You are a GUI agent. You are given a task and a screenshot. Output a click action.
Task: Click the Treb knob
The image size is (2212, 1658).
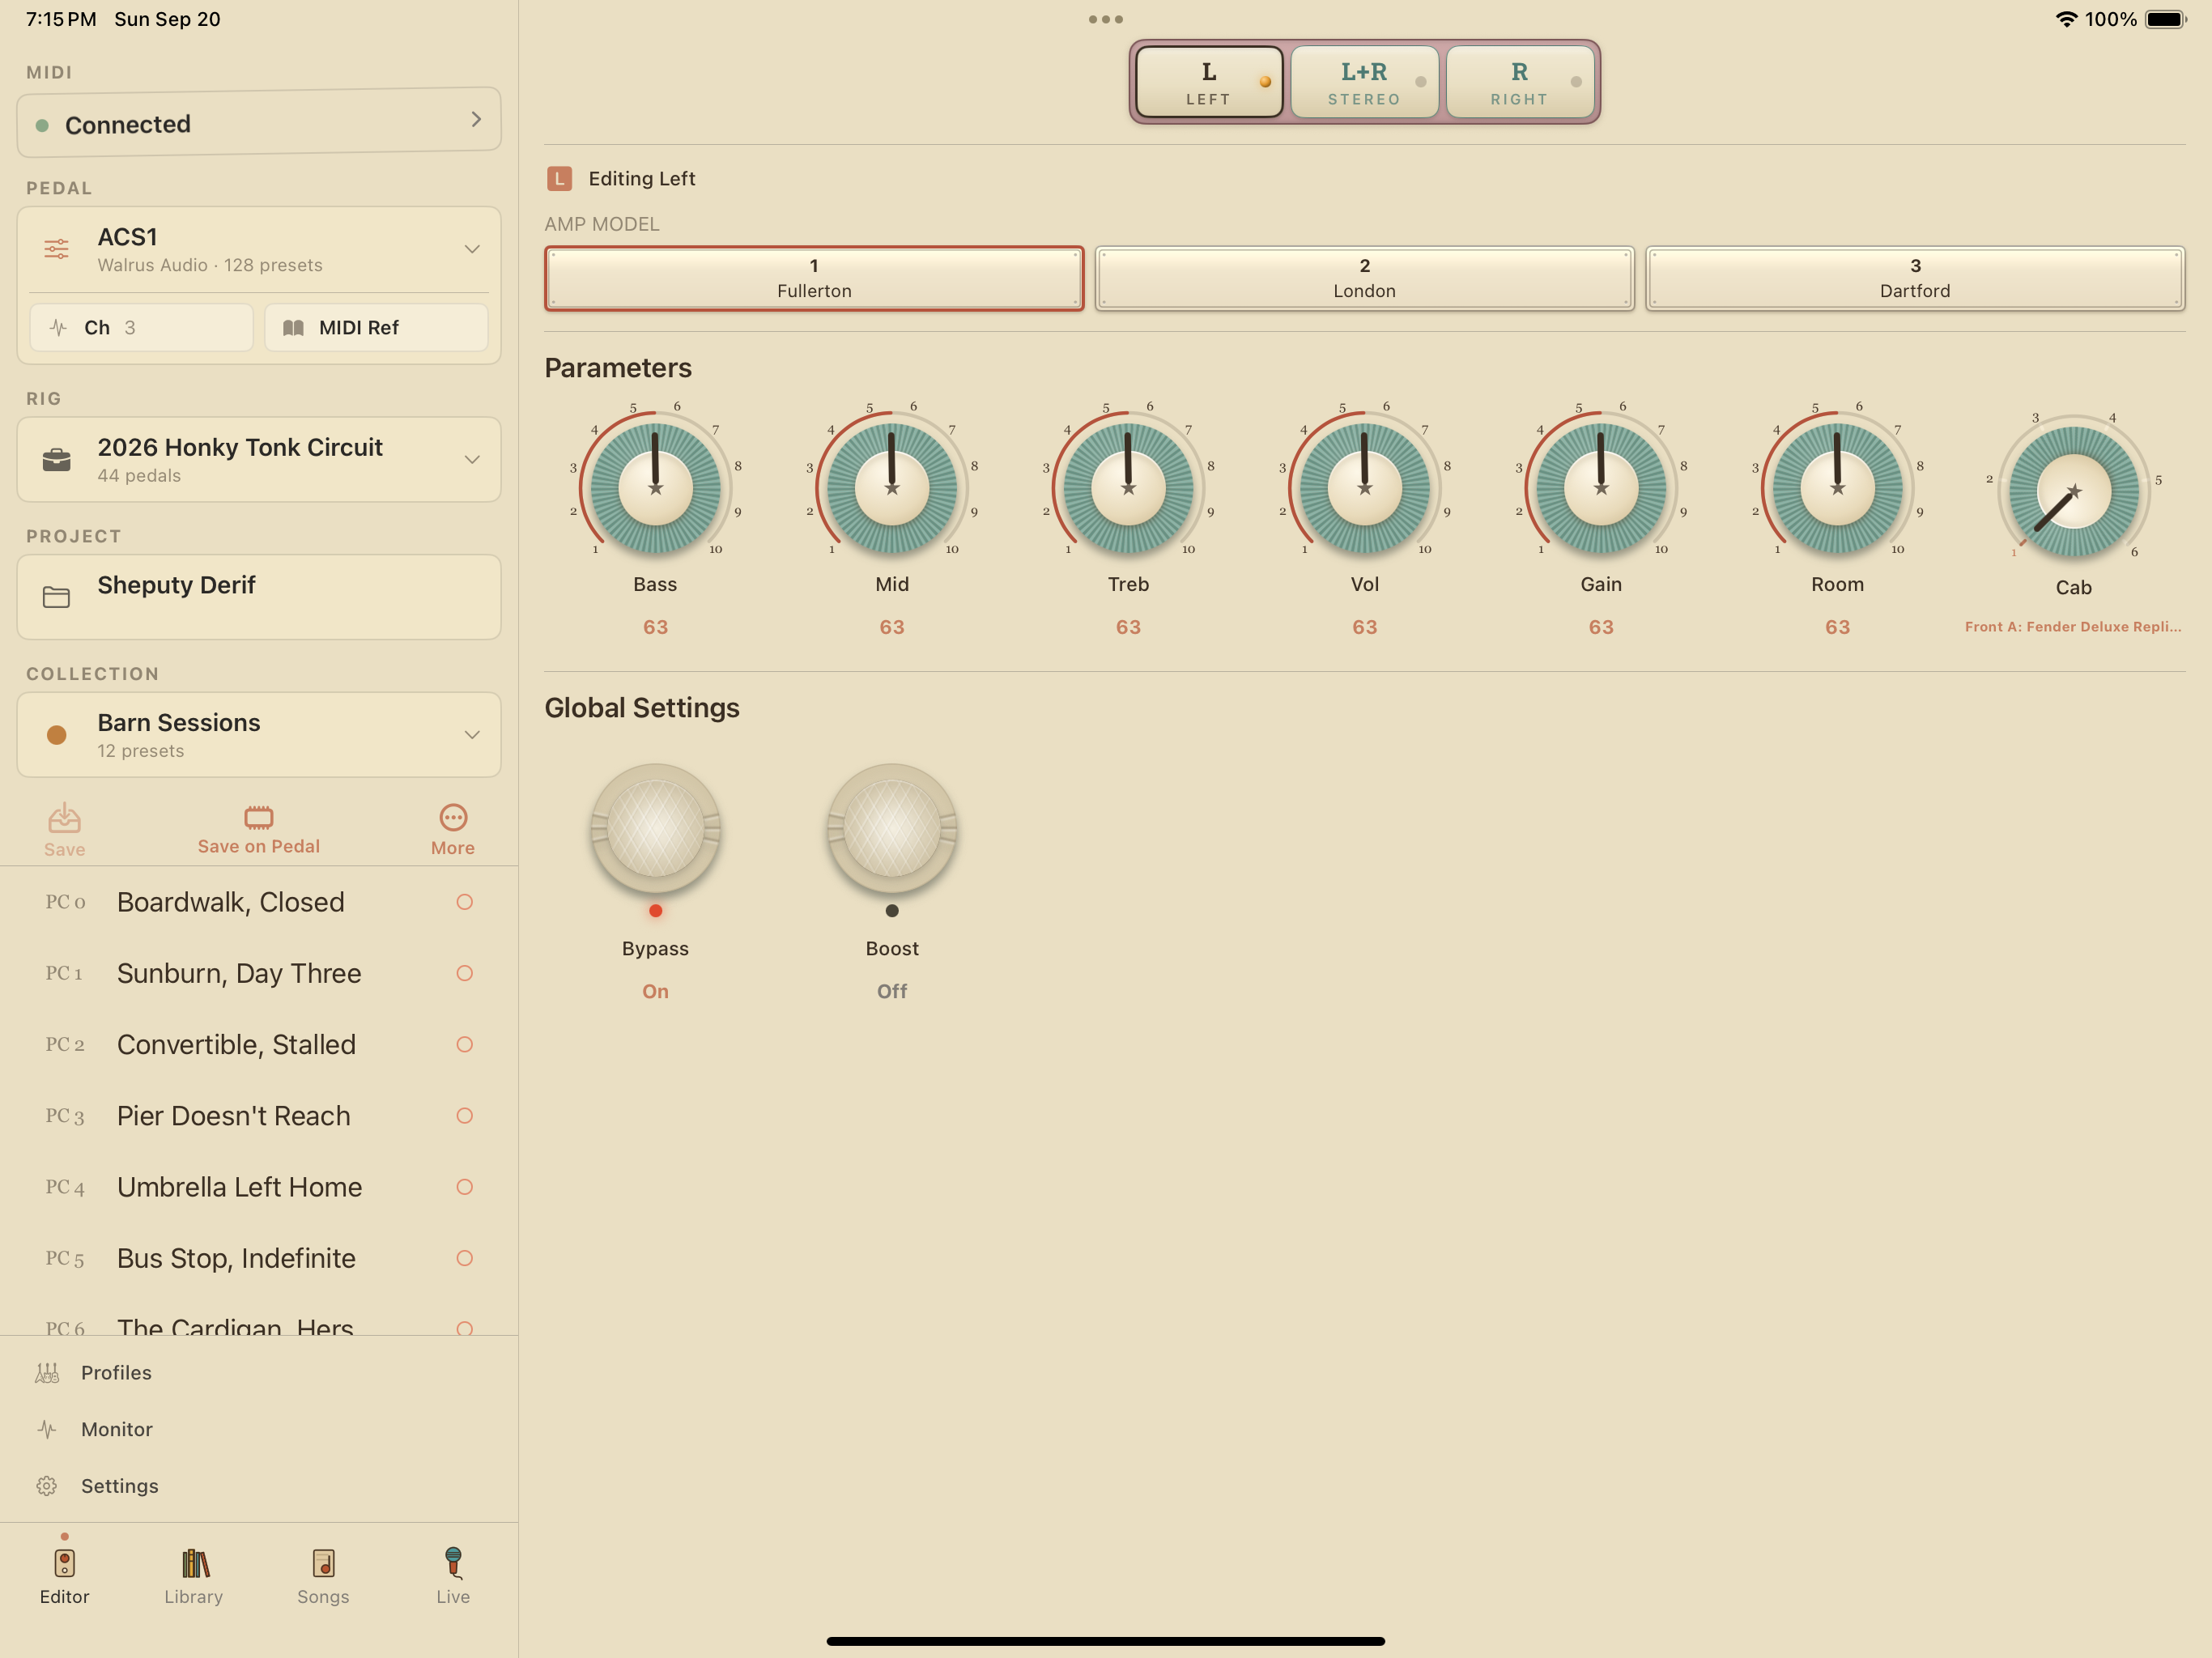point(1128,487)
